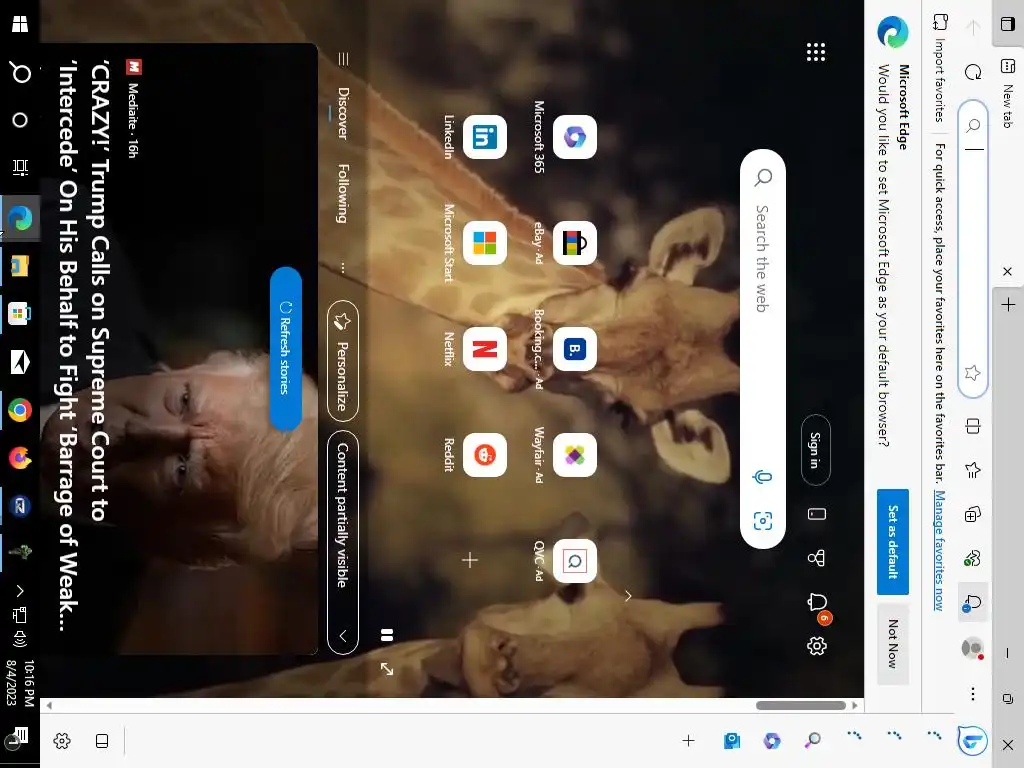Open the profile avatar in Edge toolbar

pos(972,648)
